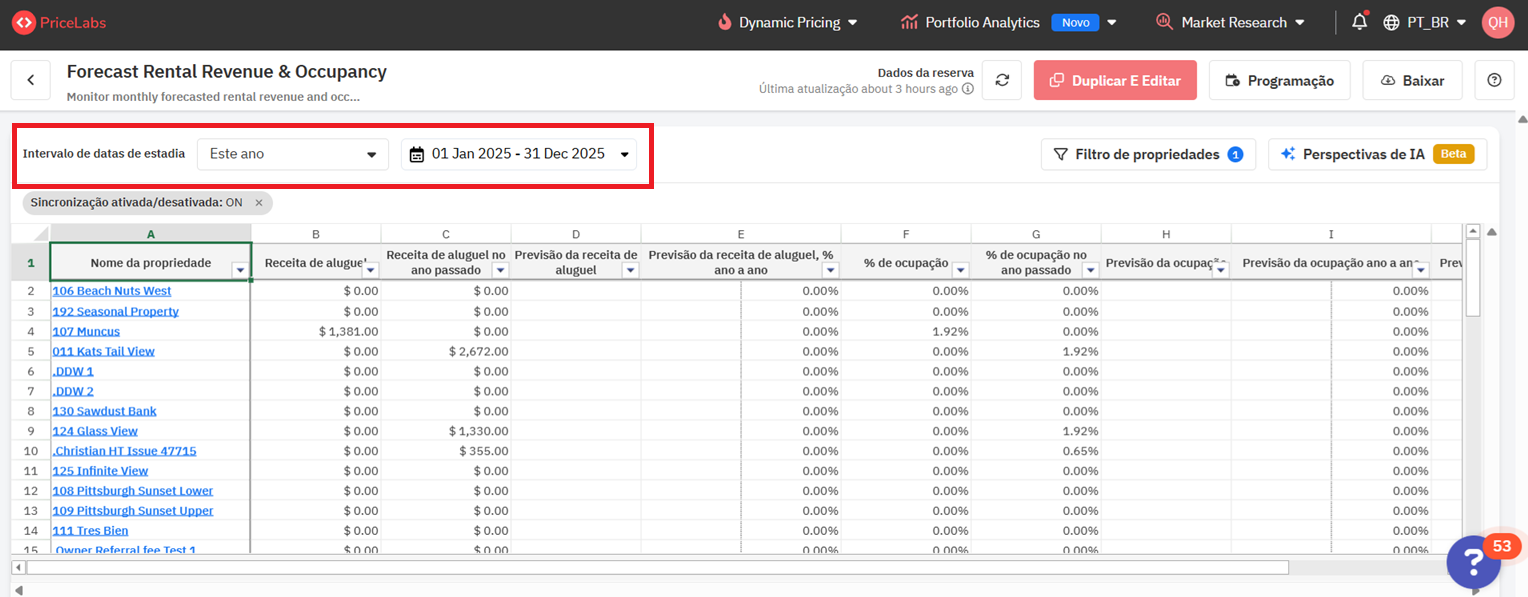Open the Dynamic Pricing menu
Screen dimensions: 1528x597
(787, 22)
